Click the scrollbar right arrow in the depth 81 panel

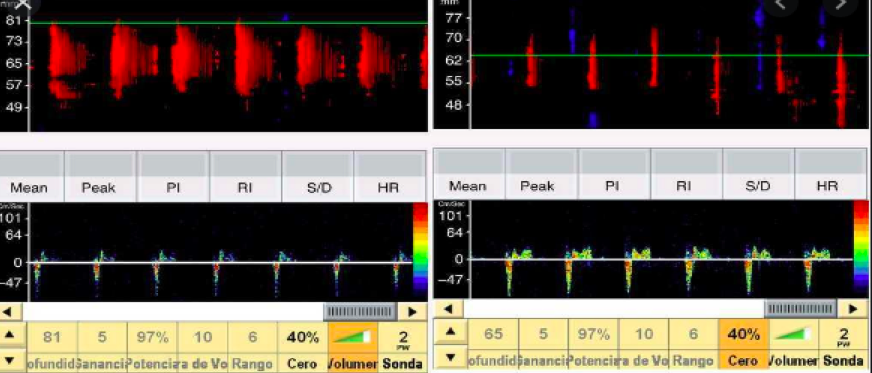point(413,311)
